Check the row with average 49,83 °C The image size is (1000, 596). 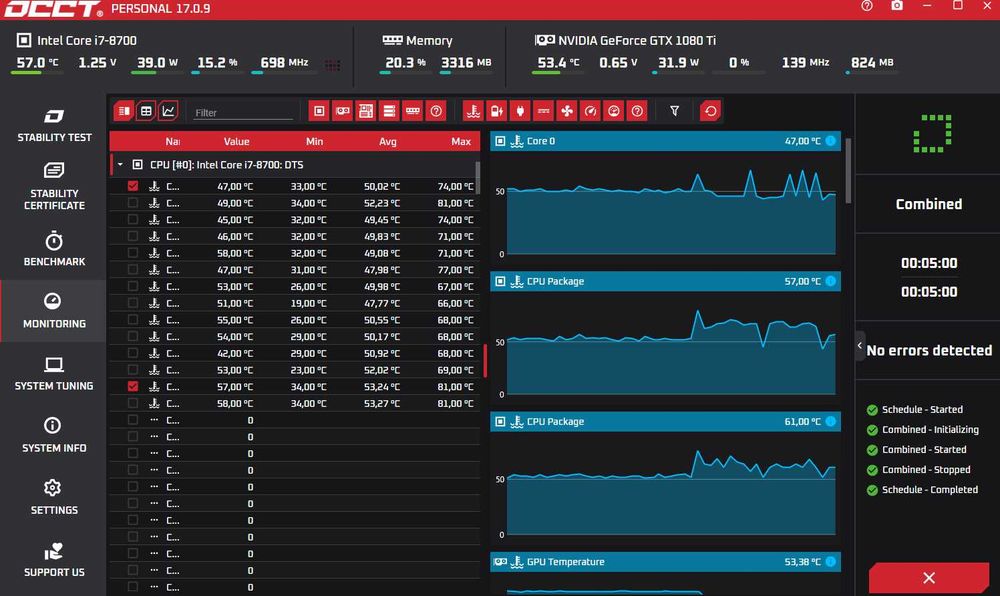coord(133,236)
